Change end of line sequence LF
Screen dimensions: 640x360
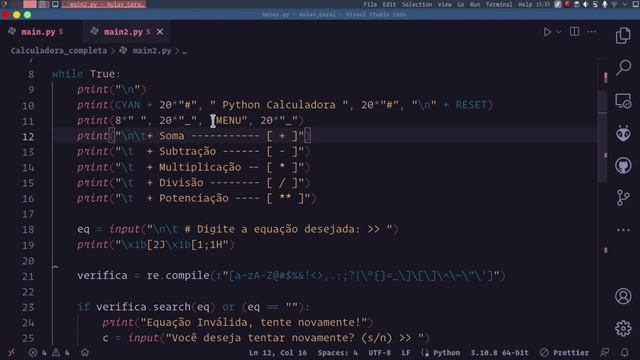[x=406, y=353]
